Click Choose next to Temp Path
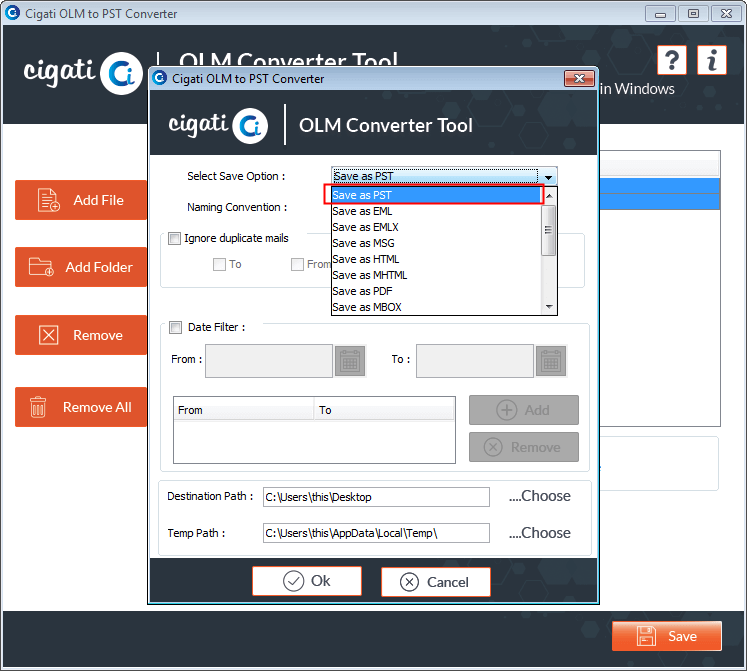Image resolution: width=747 pixels, height=671 pixels. coord(540,532)
